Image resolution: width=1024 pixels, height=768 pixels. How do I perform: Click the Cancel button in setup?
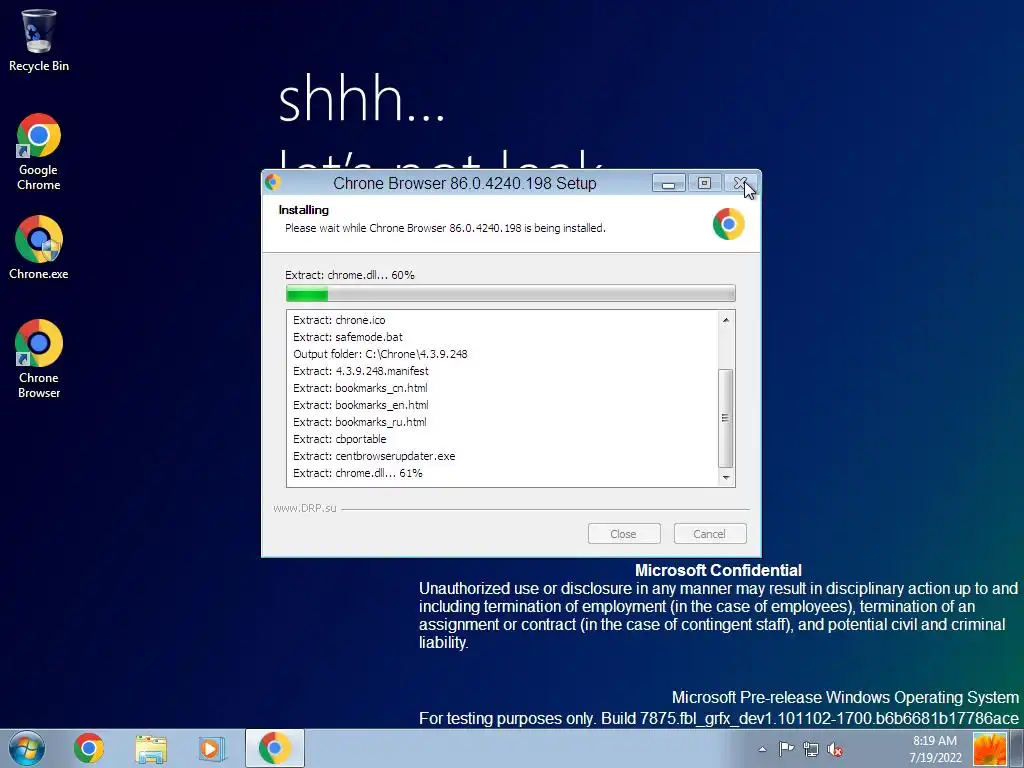(x=710, y=534)
